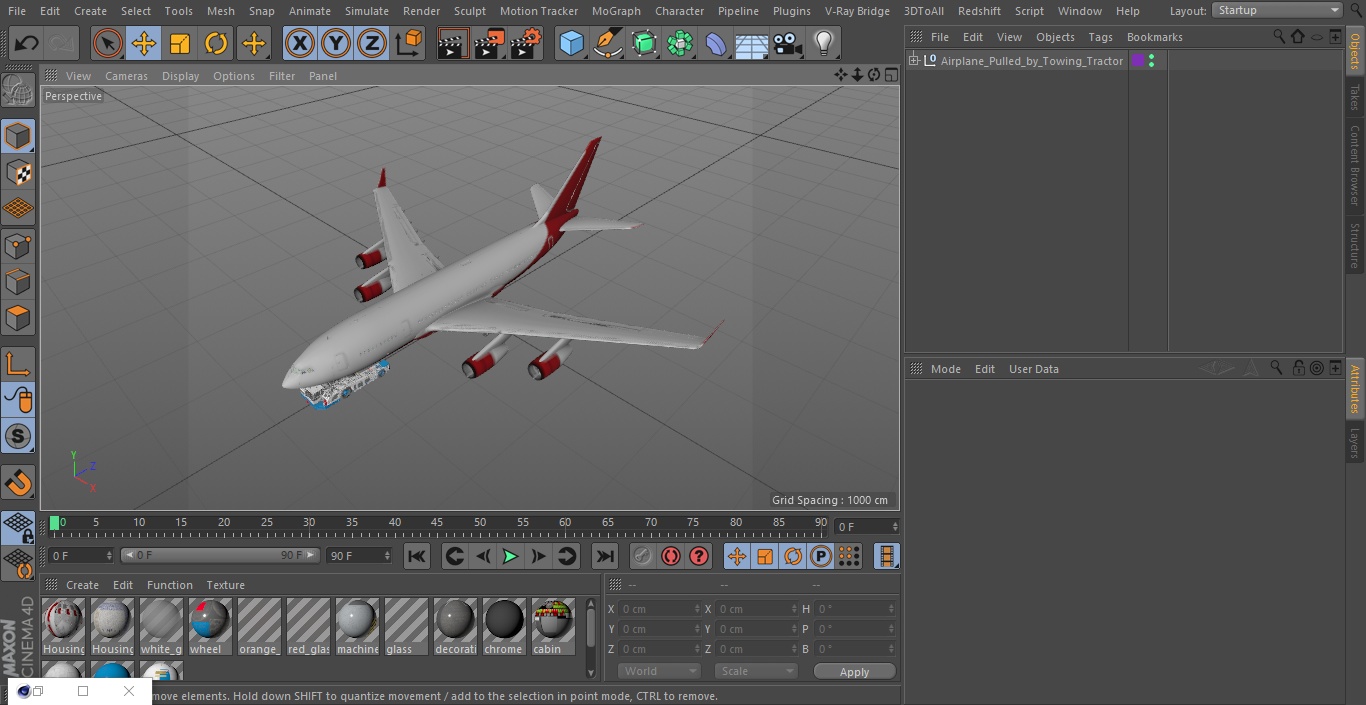Render the active view clapperboard icon

[x=452, y=43]
